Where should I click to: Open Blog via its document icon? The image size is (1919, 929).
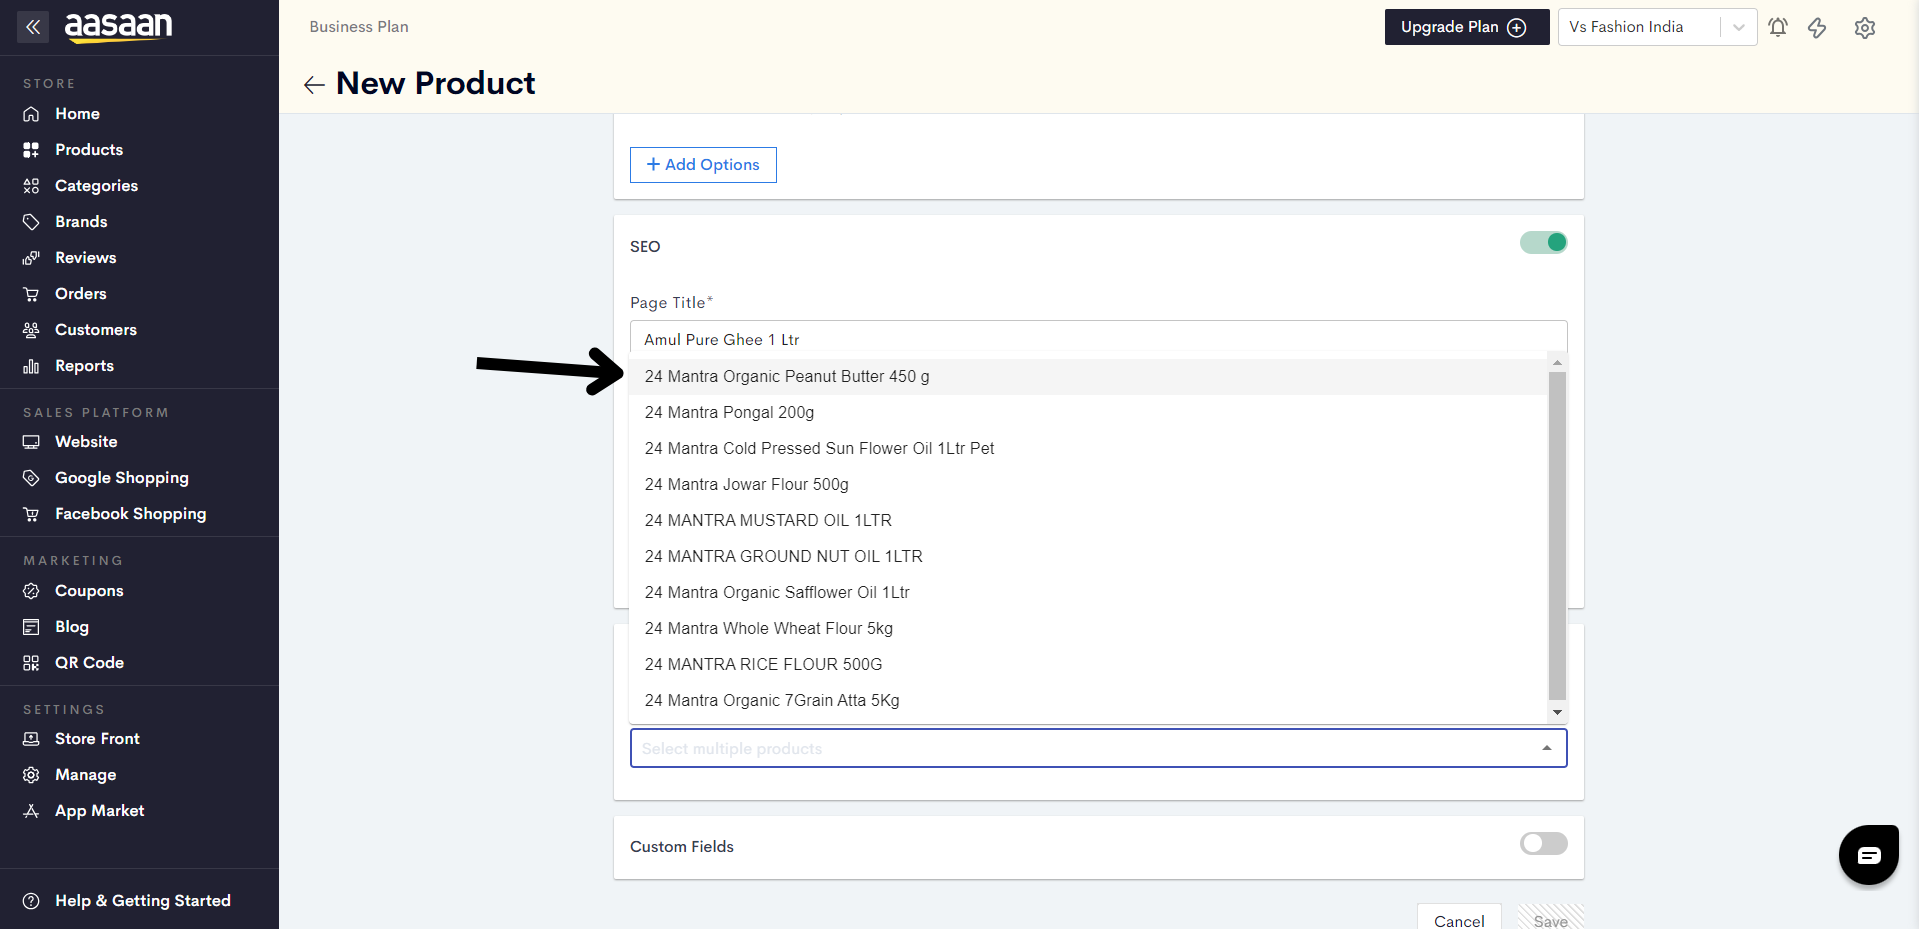(31, 627)
